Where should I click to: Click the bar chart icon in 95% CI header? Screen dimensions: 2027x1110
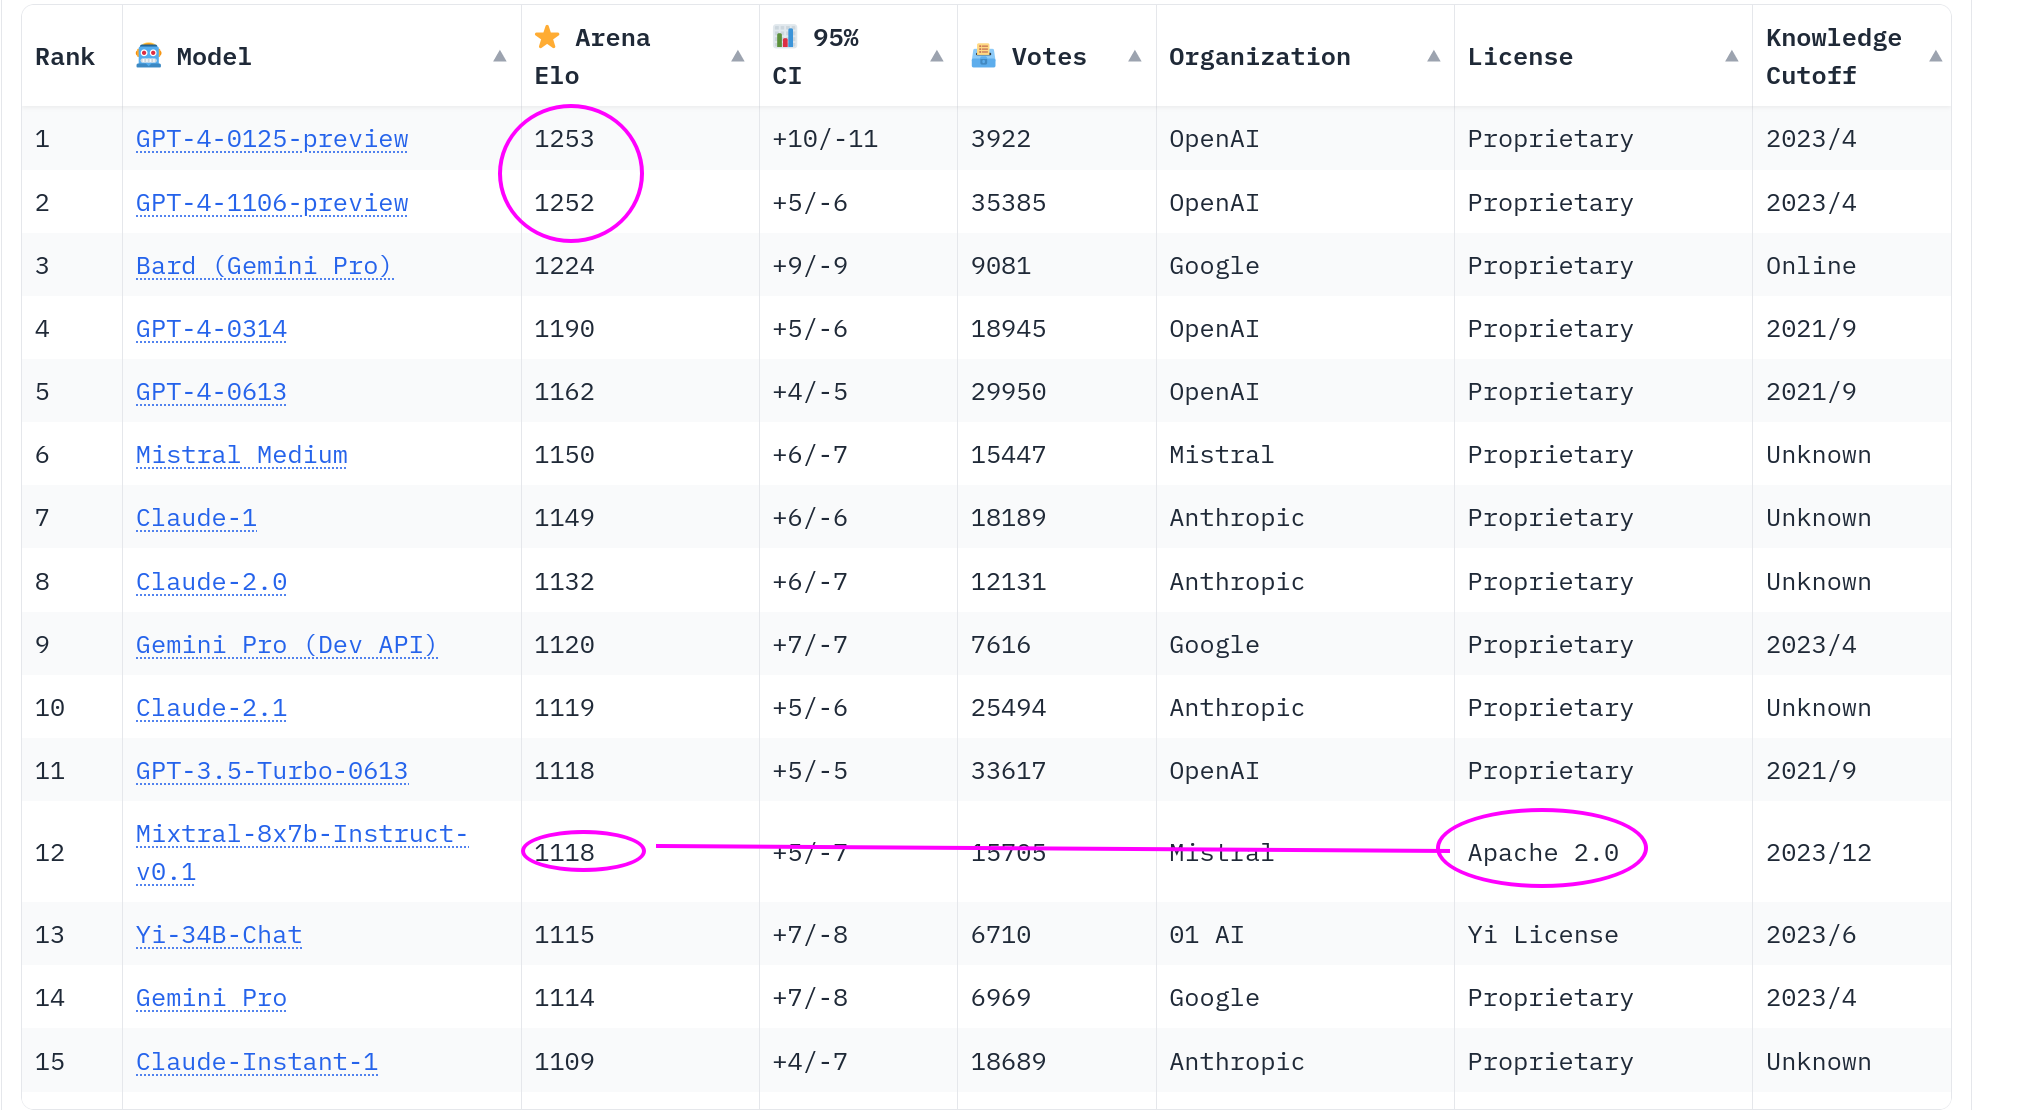tap(785, 38)
